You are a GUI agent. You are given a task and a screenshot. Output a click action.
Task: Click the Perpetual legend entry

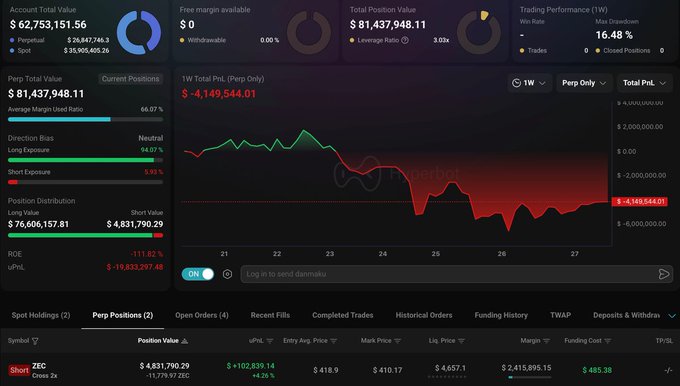click(x=31, y=40)
